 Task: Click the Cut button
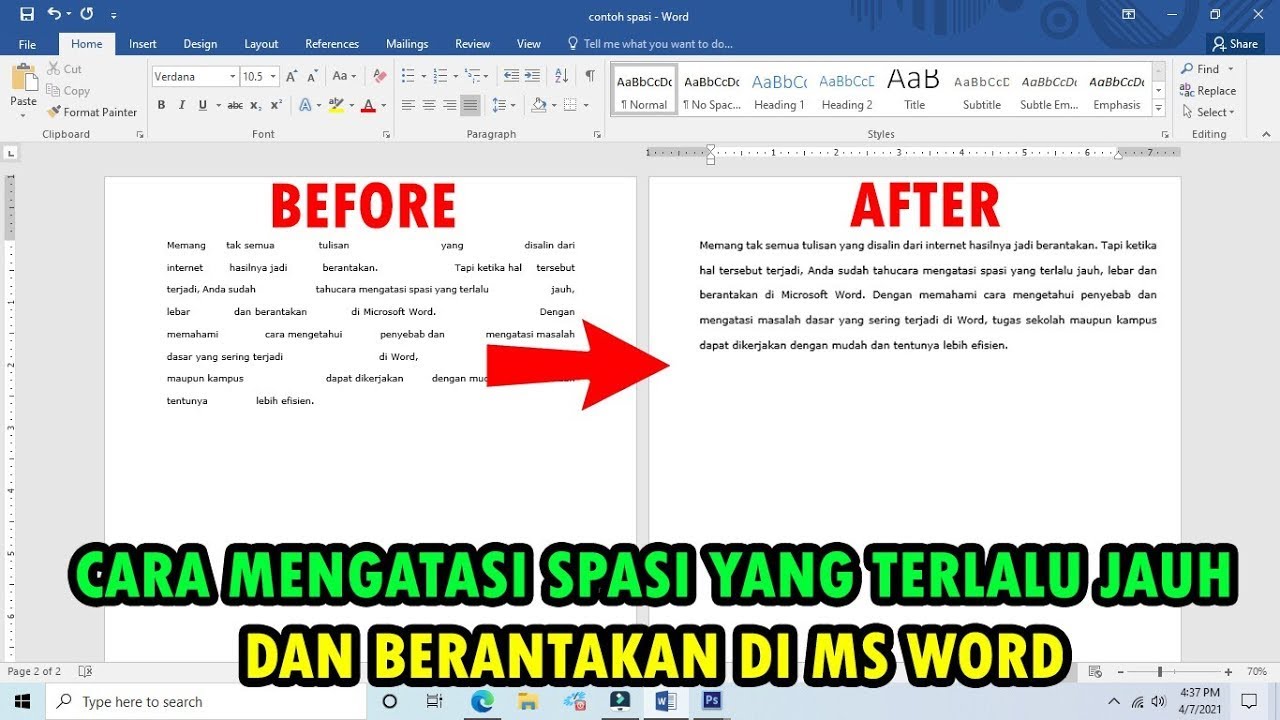coord(64,69)
